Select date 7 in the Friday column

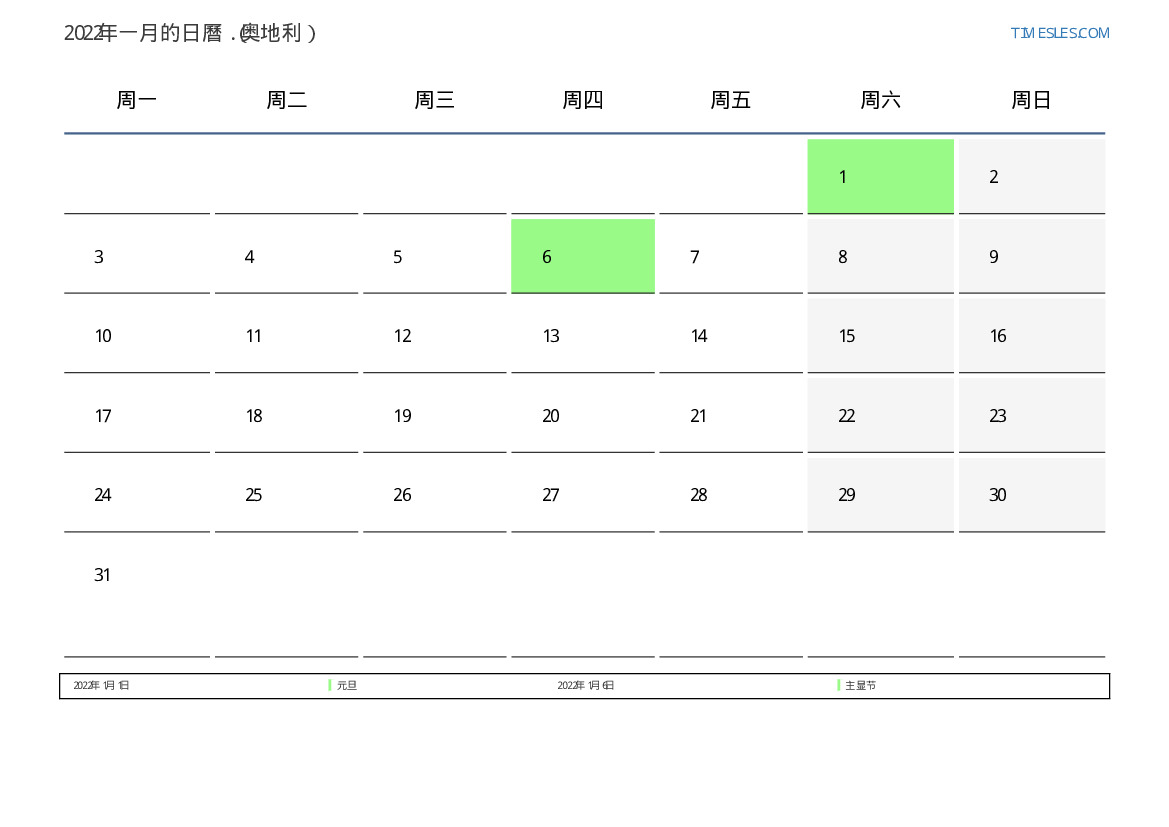coord(695,257)
